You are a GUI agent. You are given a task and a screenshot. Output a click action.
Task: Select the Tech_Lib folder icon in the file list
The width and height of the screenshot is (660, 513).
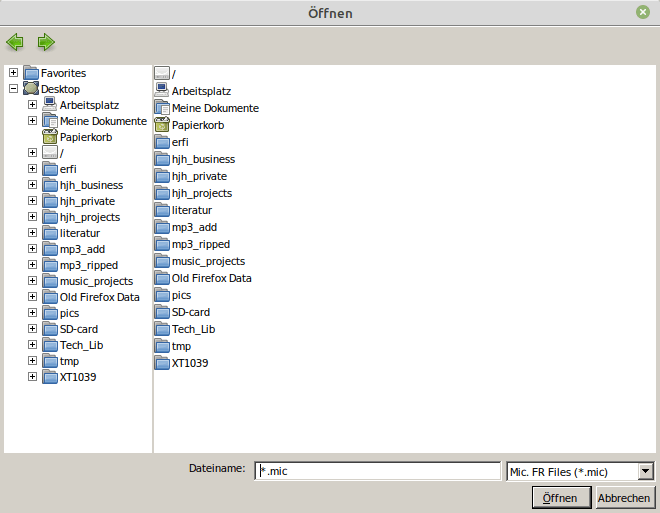[162, 329]
